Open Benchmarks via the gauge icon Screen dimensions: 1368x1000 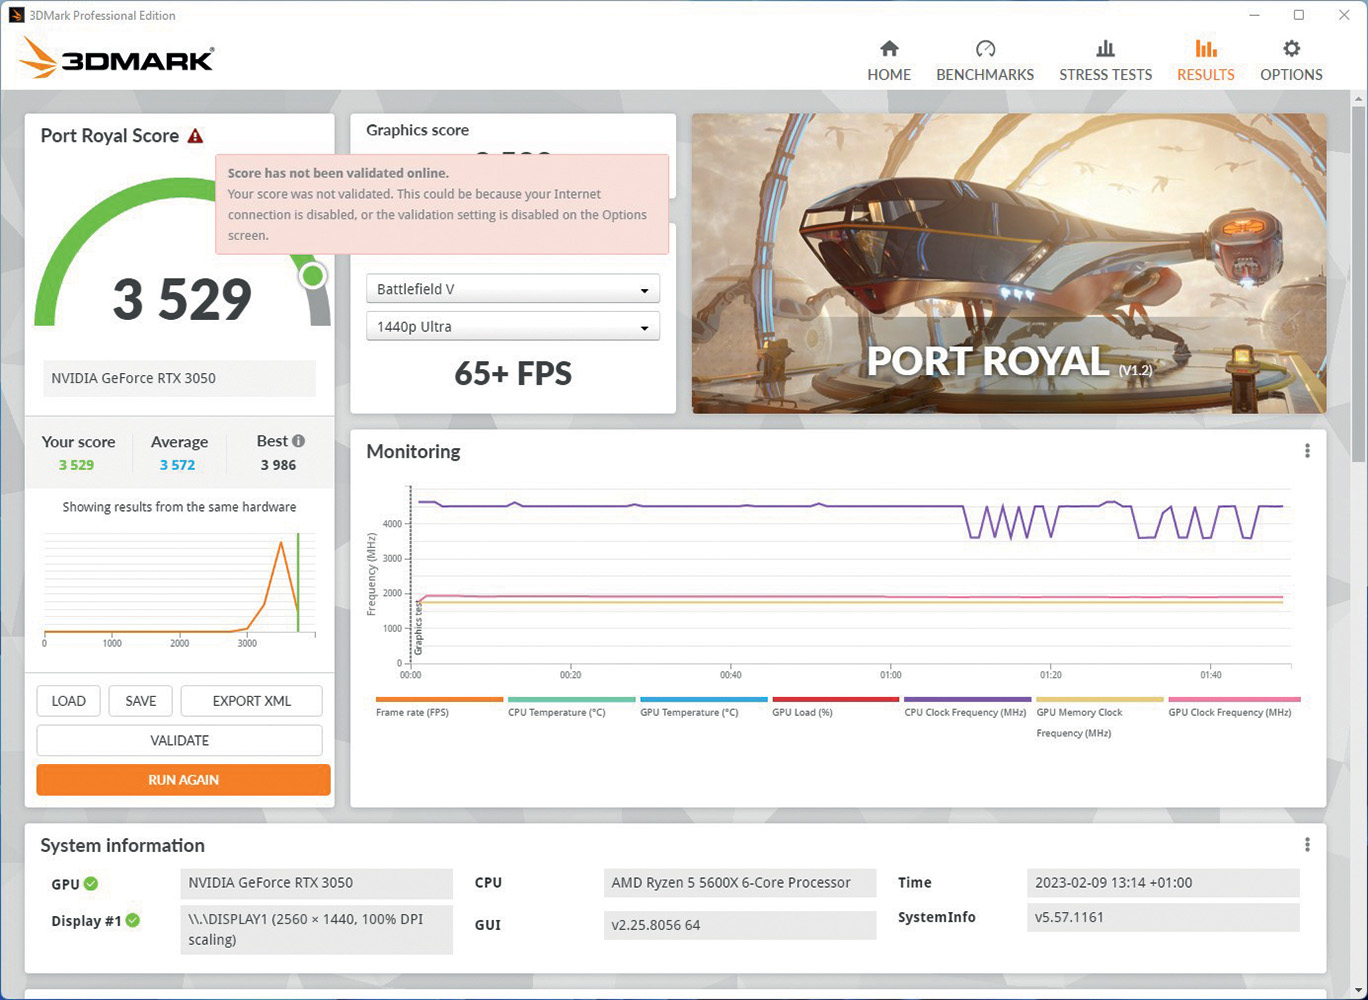coord(985,49)
